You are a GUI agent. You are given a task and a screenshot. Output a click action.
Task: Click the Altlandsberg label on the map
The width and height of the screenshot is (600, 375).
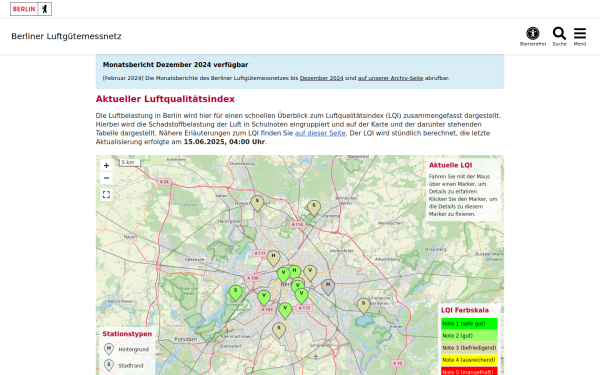pos(387,259)
